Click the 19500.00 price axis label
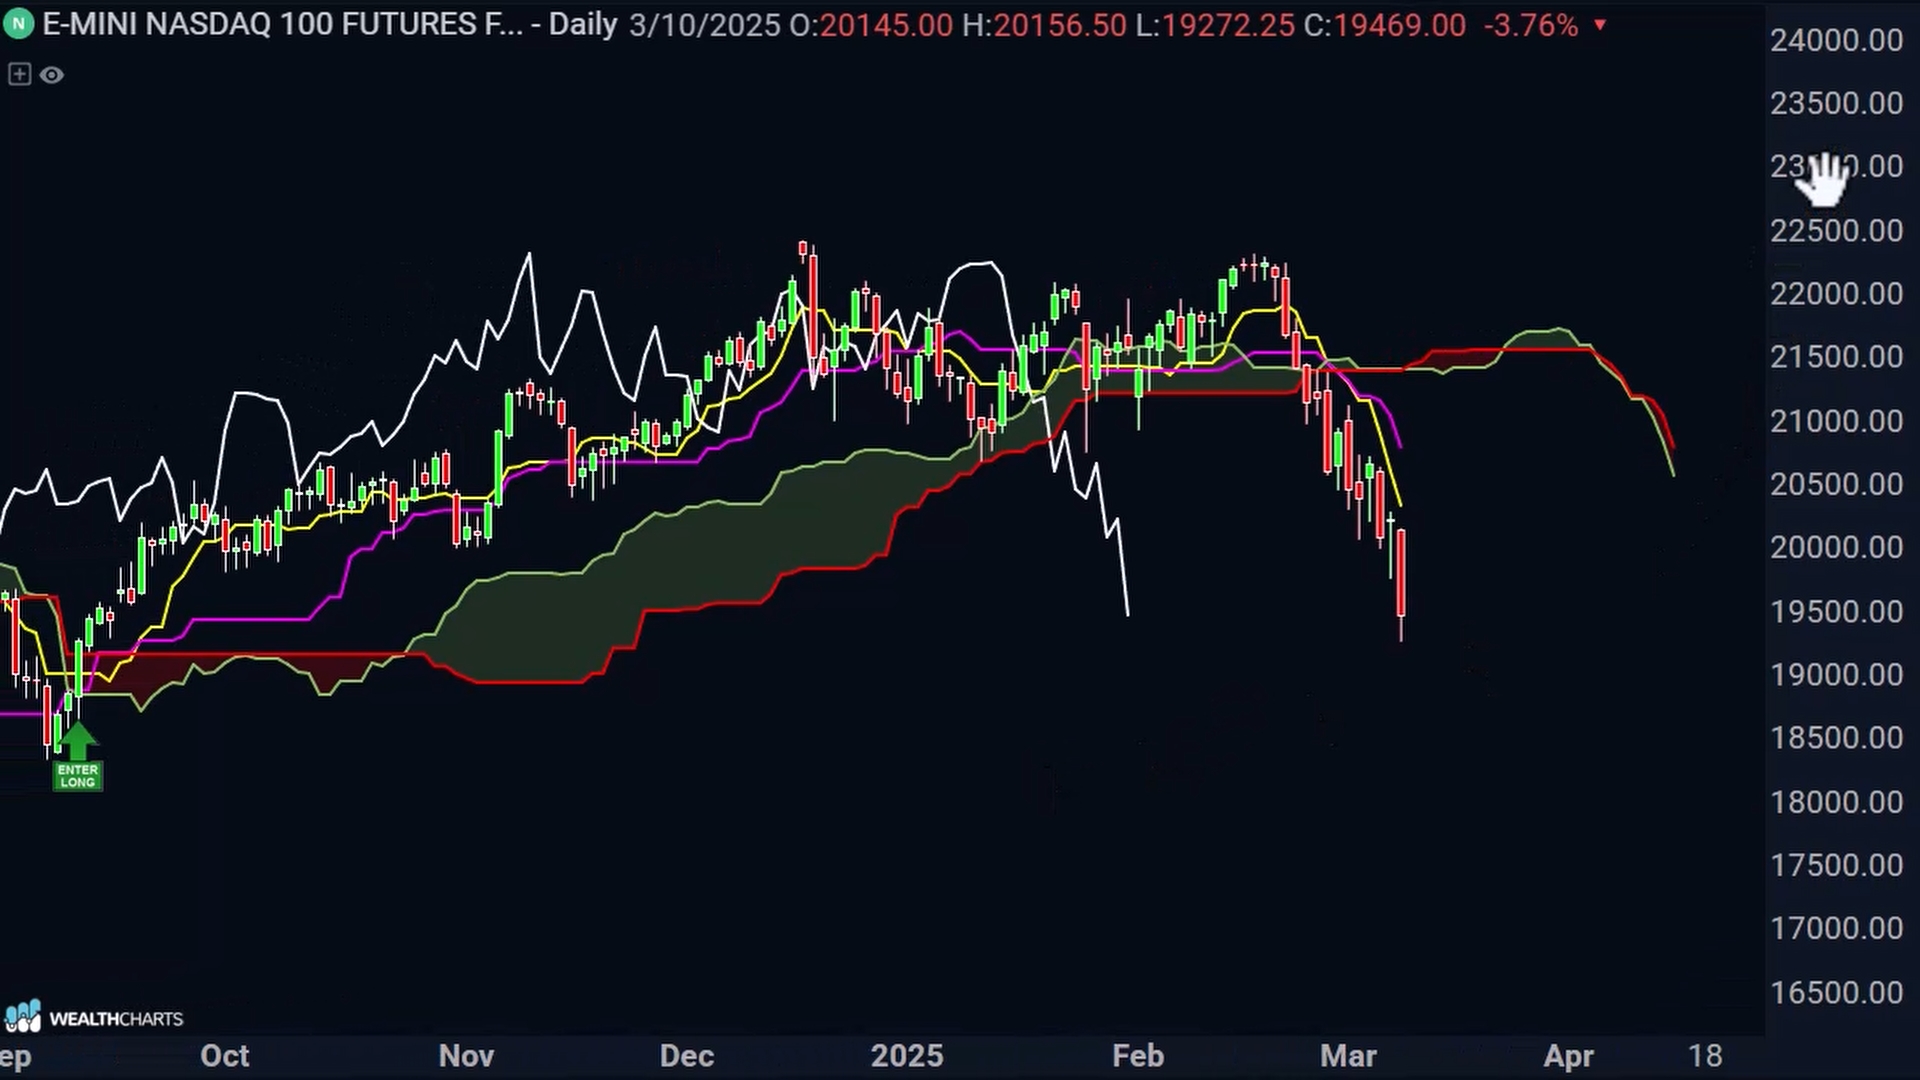1920x1080 pixels. pos(1836,611)
